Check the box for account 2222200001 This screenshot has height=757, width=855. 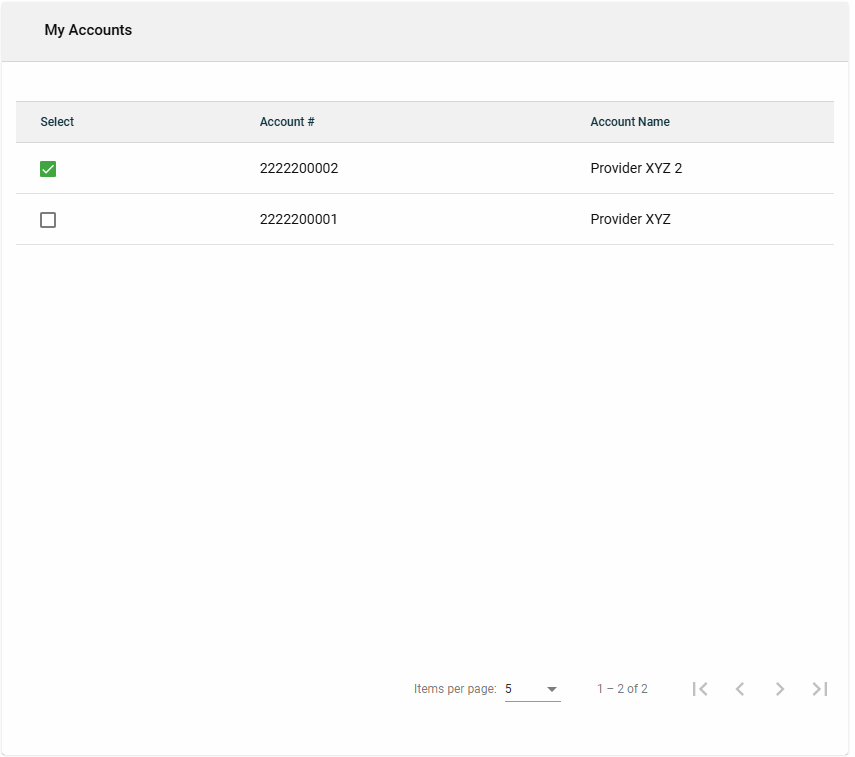click(48, 220)
